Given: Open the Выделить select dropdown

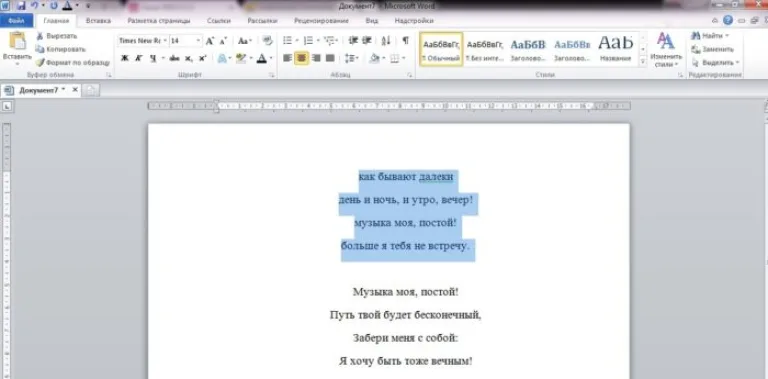Looking at the screenshot, I should 715,63.
